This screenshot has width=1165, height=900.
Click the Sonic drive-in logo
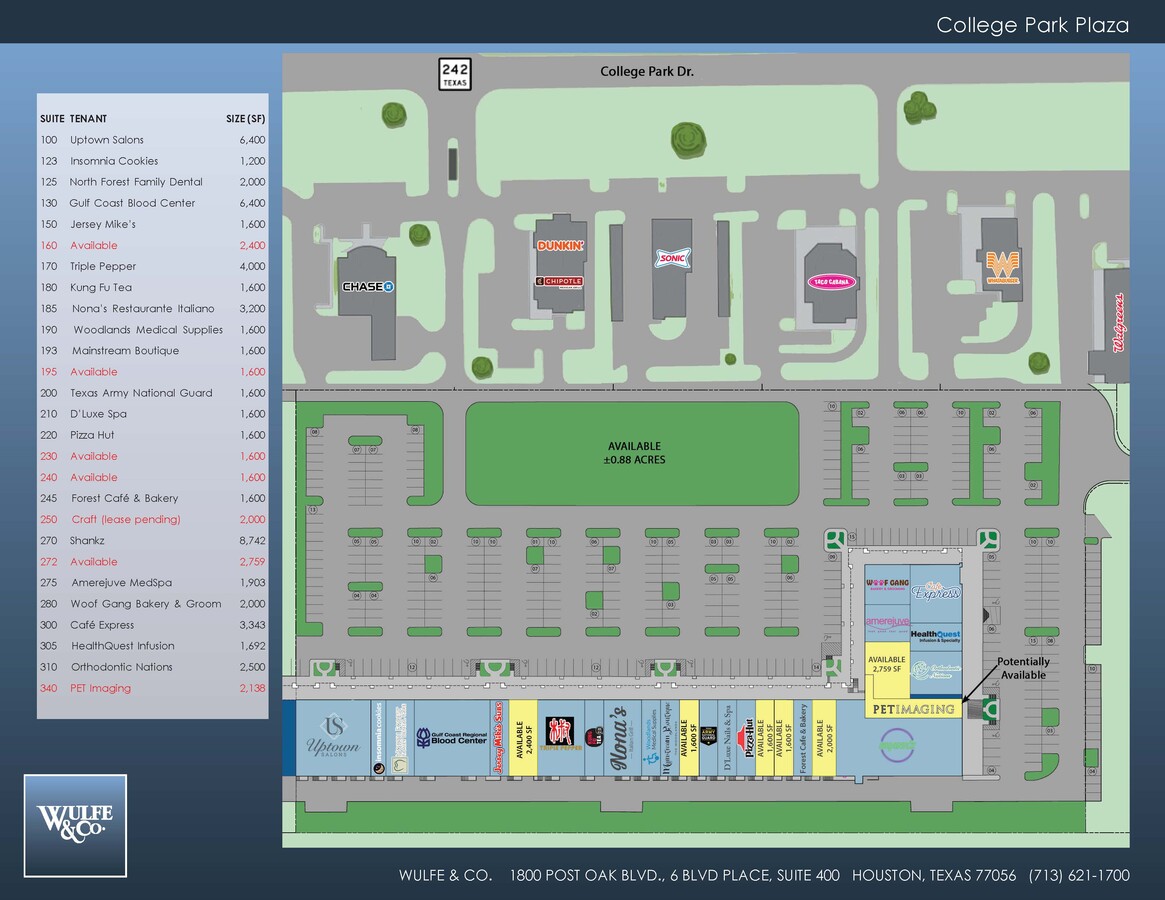click(671, 259)
